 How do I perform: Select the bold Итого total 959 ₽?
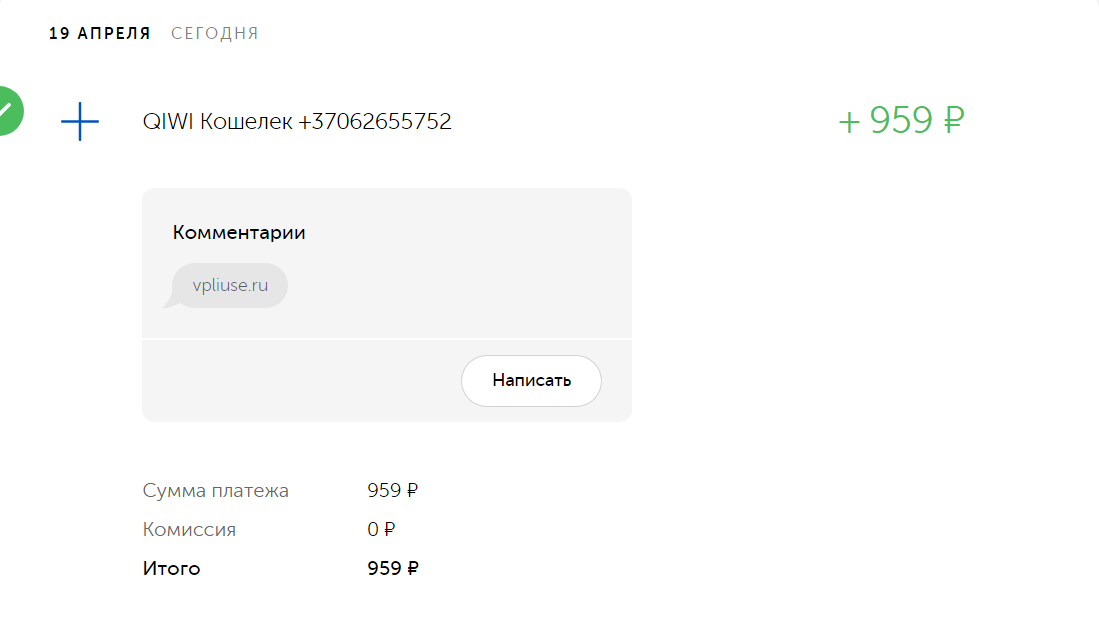click(392, 568)
